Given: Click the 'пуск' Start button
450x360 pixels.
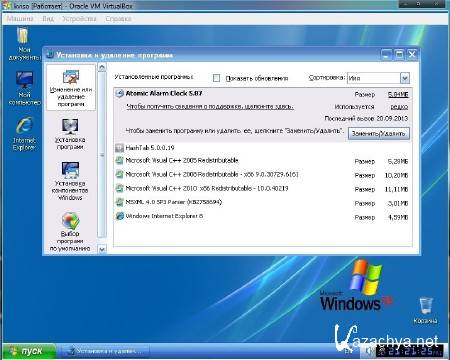Looking at the screenshot, I should (x=28, y=351).
